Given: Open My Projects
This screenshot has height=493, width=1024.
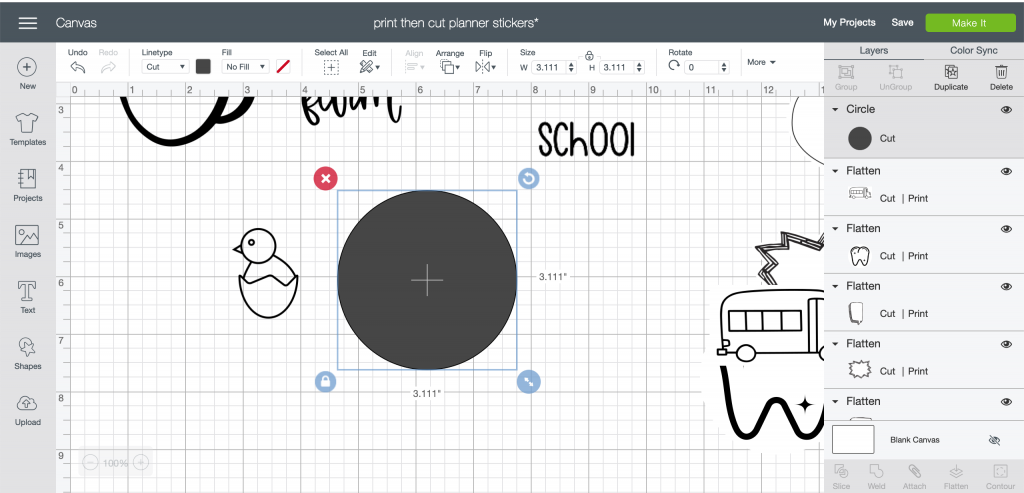Looking at the screenshot, I should click(x=849, y=22).
